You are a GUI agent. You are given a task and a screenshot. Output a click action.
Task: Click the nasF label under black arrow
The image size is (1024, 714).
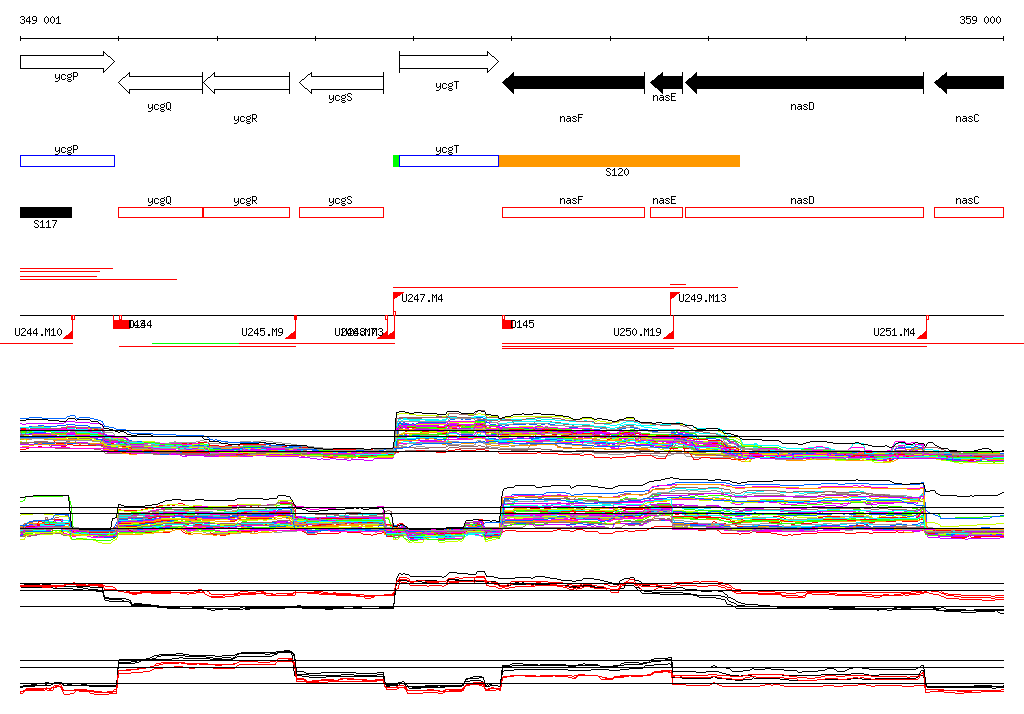coord(571,118)
